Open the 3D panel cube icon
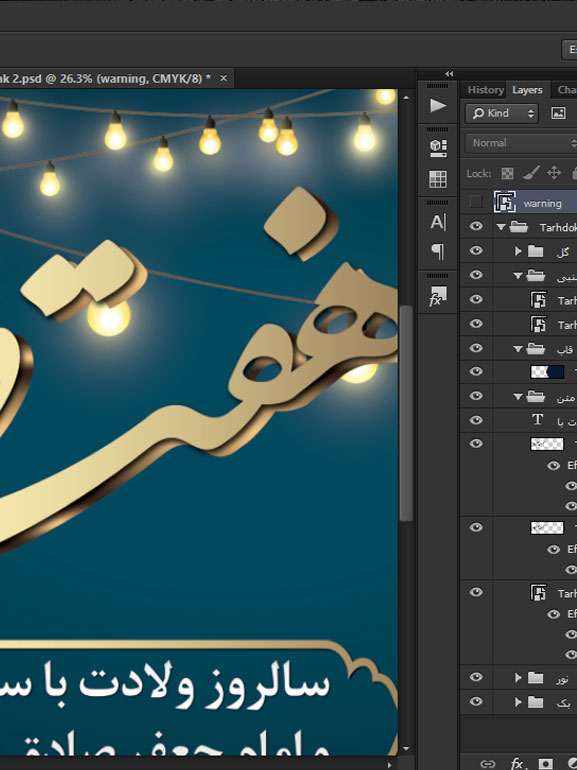The height and width of the screenshot is (770, 577). tap(438, 148)
